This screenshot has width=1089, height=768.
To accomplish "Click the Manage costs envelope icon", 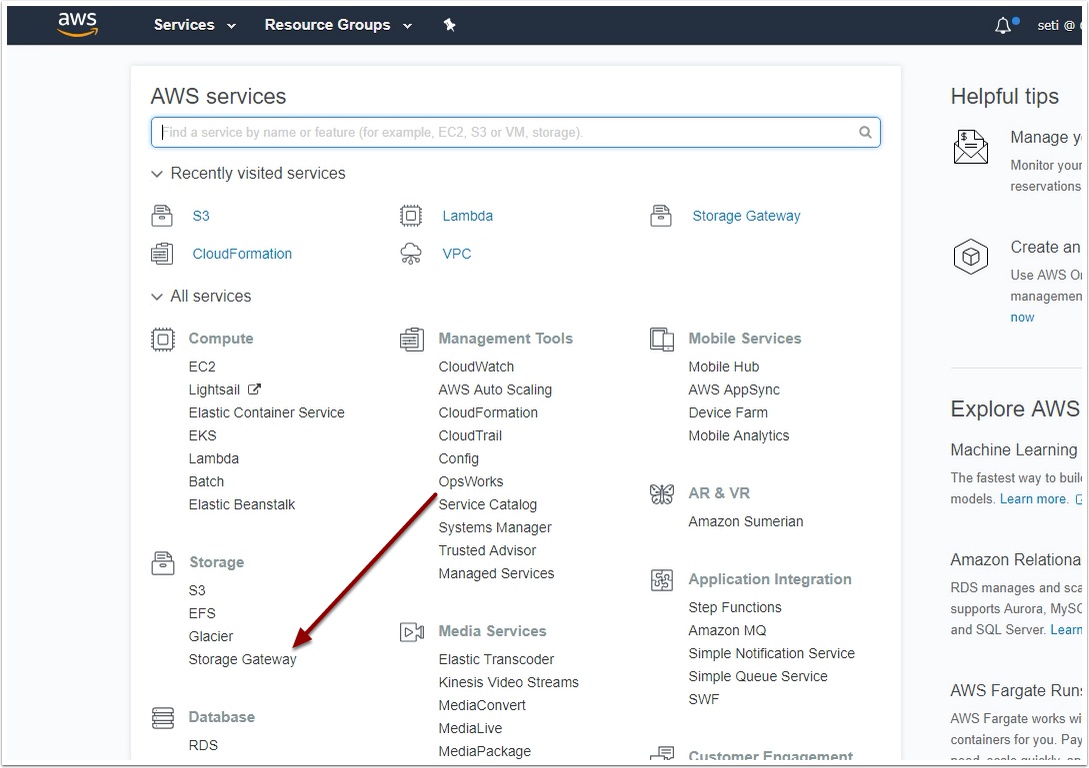I will click(x=971, y=147).
